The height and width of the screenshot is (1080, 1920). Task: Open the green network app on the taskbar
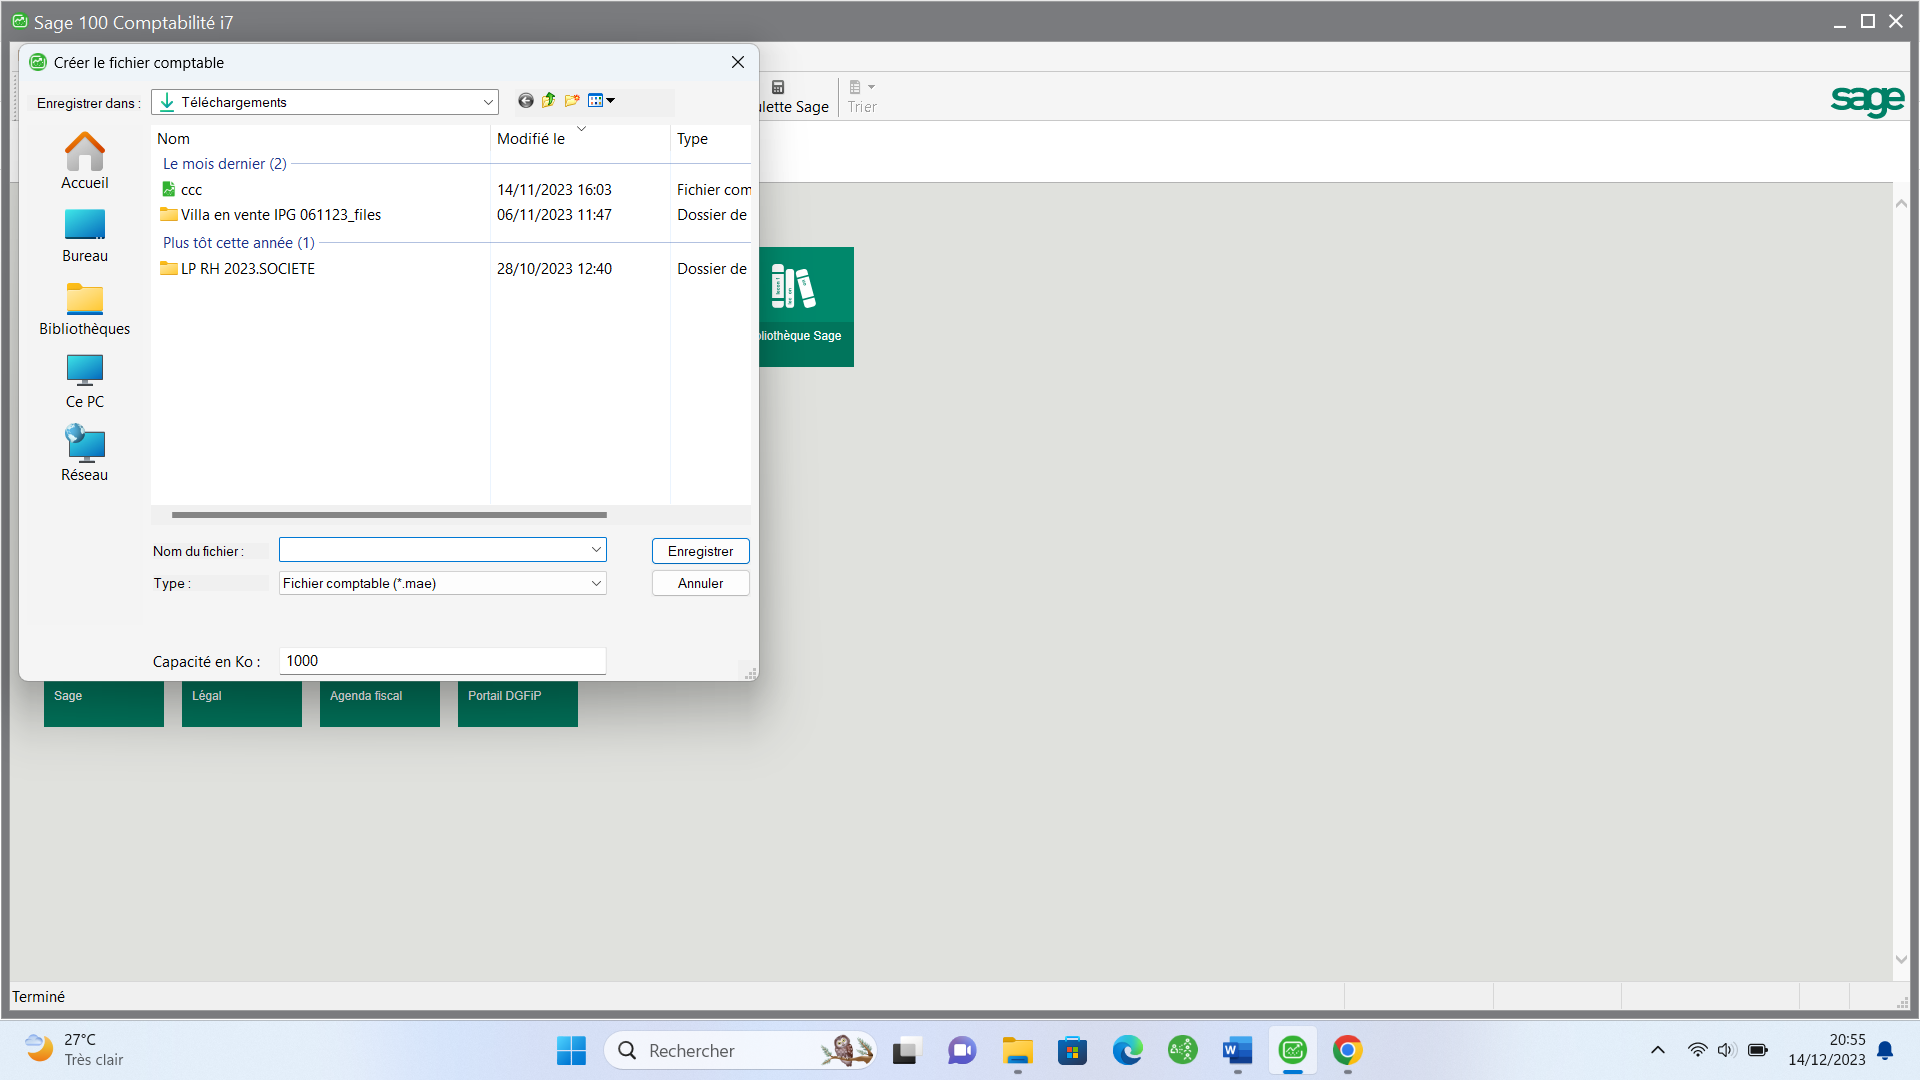click(1183, 1050)
